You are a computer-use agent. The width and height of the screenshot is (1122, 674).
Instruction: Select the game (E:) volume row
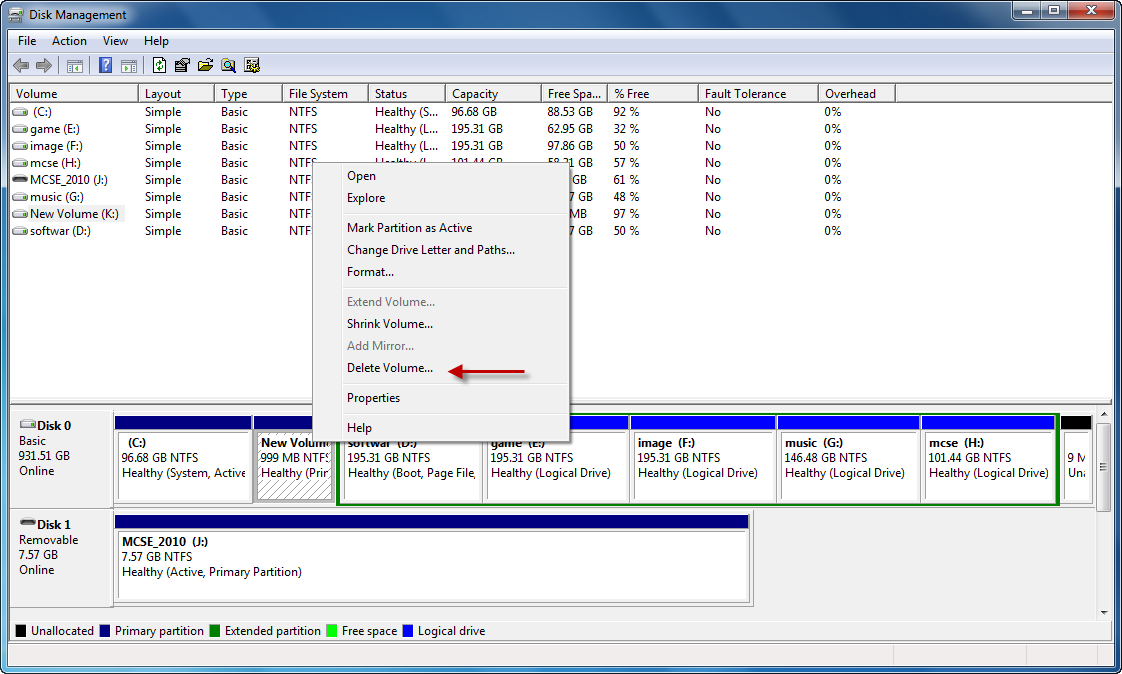[x=55, y=129]
